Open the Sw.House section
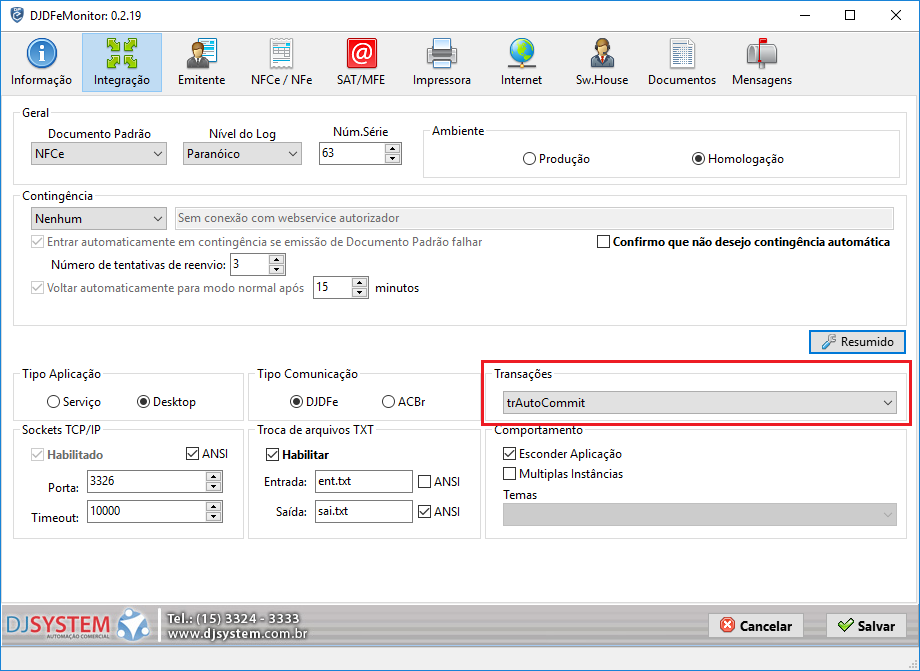This screenshot has height=671, width=920. (x=602, y=62)
